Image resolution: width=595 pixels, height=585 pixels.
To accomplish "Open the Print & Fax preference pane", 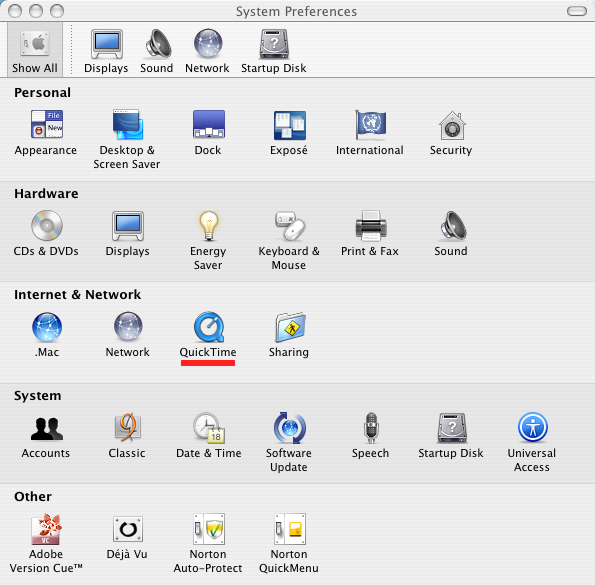I will (370, 234).
